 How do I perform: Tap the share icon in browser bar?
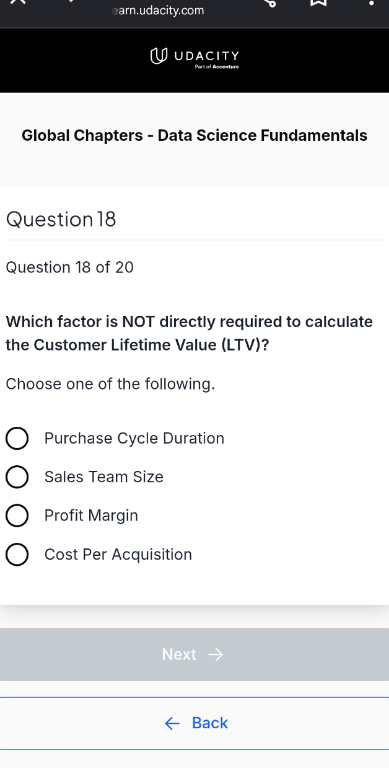[x=269, y=2]
